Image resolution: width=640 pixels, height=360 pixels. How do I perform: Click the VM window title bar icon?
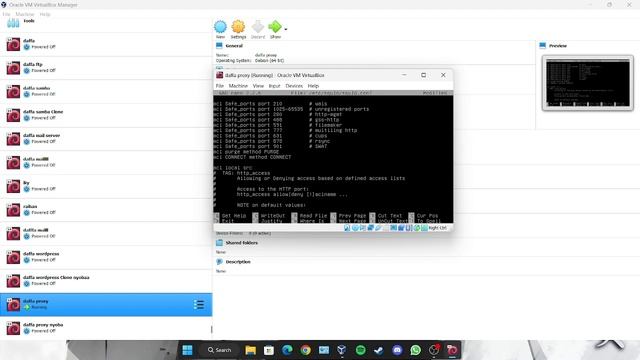220,75
